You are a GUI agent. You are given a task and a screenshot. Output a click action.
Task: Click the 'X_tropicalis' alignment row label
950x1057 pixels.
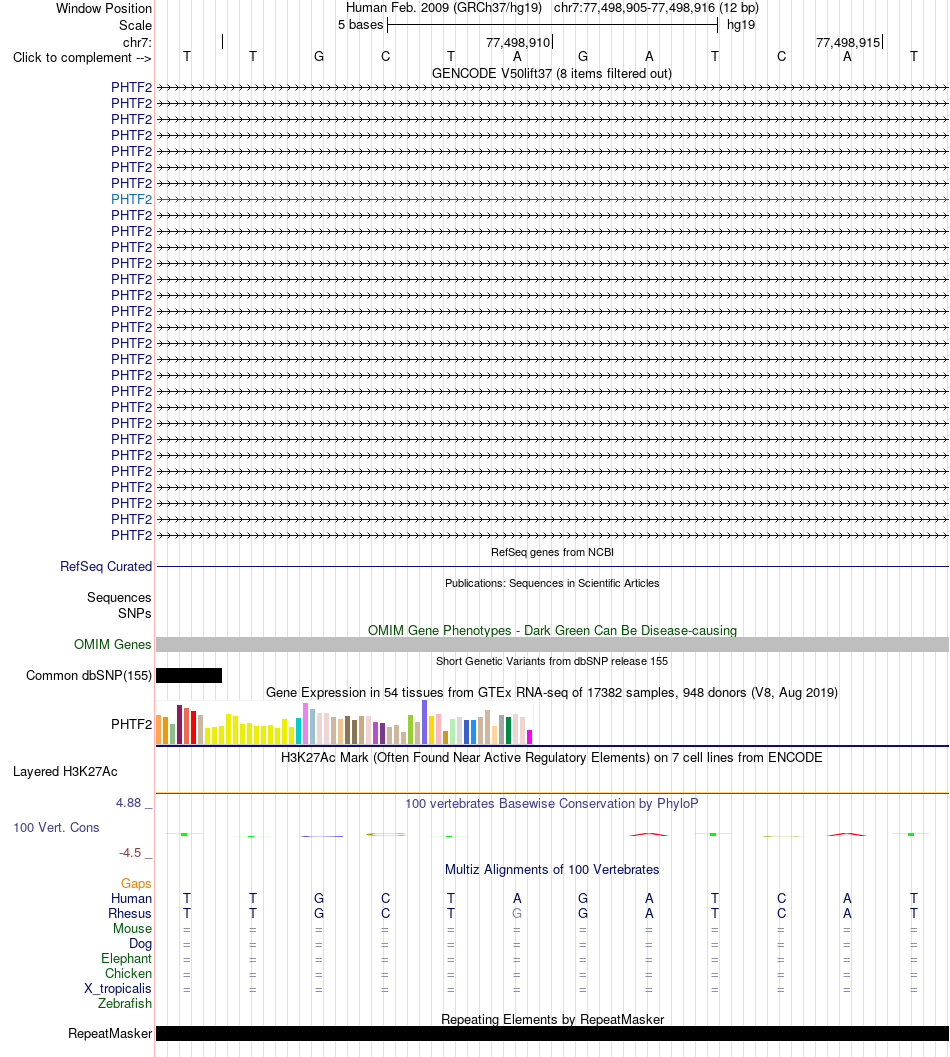tap(118, 989)
